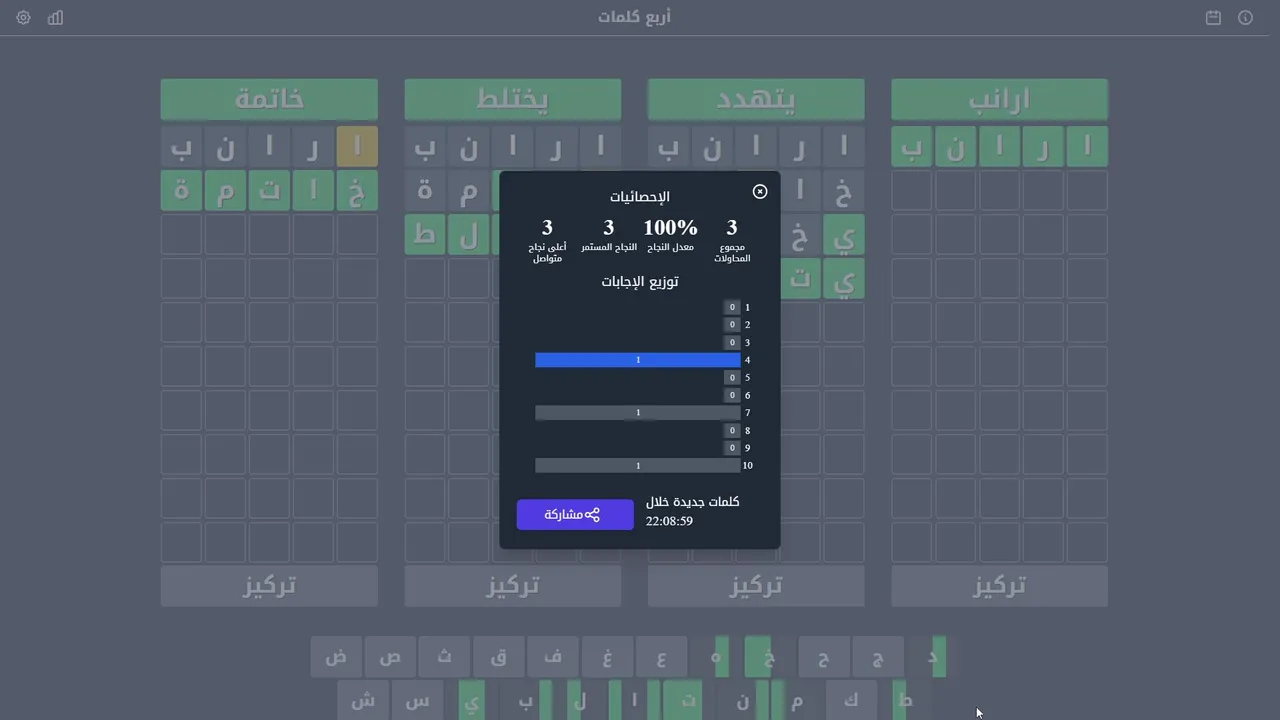Click the solved word header خاتمة
This screenshot has height=720, width=1280.
[269, 99]
